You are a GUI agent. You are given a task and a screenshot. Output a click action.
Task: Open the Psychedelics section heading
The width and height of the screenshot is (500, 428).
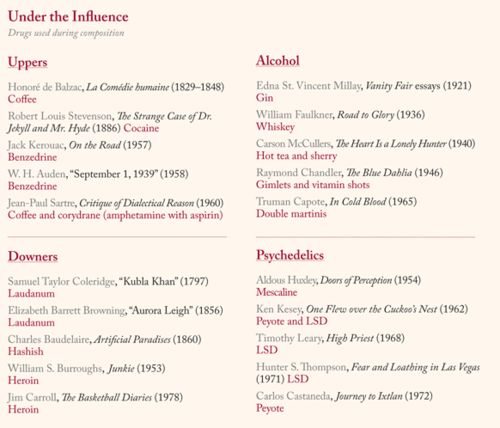pyautogui.click(x=290, y=255)
